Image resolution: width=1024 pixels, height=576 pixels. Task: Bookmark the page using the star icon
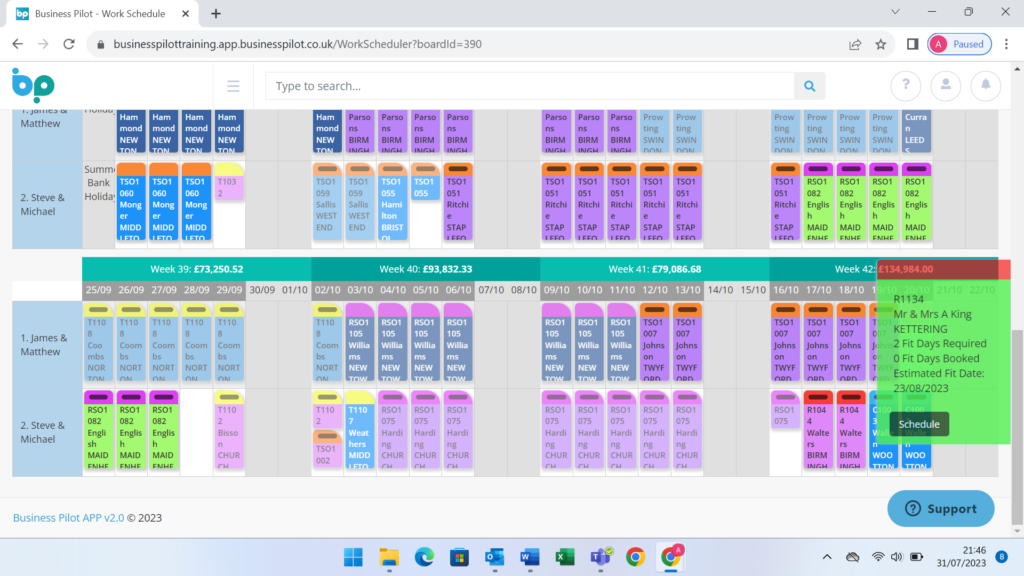pyautogui.click(x=879, y=44)
